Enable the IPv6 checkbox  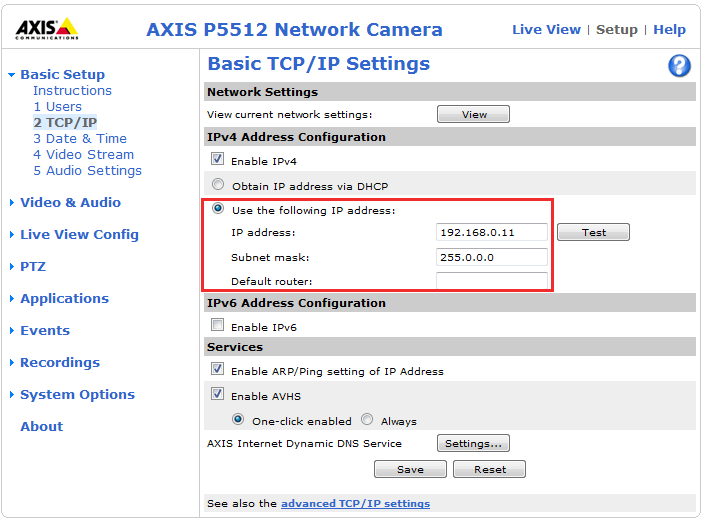pos(218,325)
